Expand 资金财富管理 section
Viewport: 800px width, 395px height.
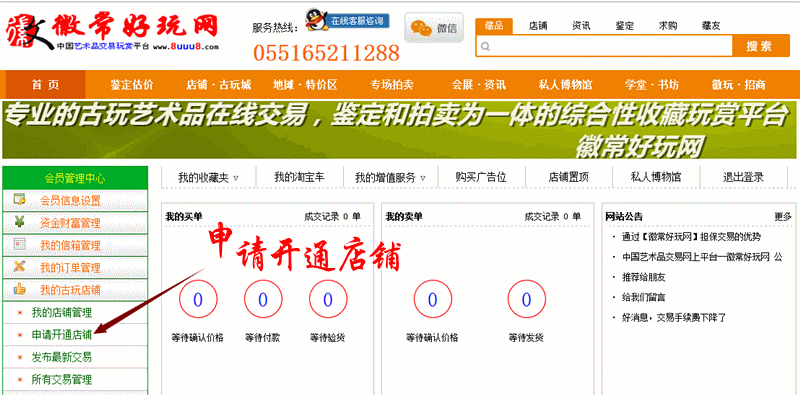(x=75, y=223)
